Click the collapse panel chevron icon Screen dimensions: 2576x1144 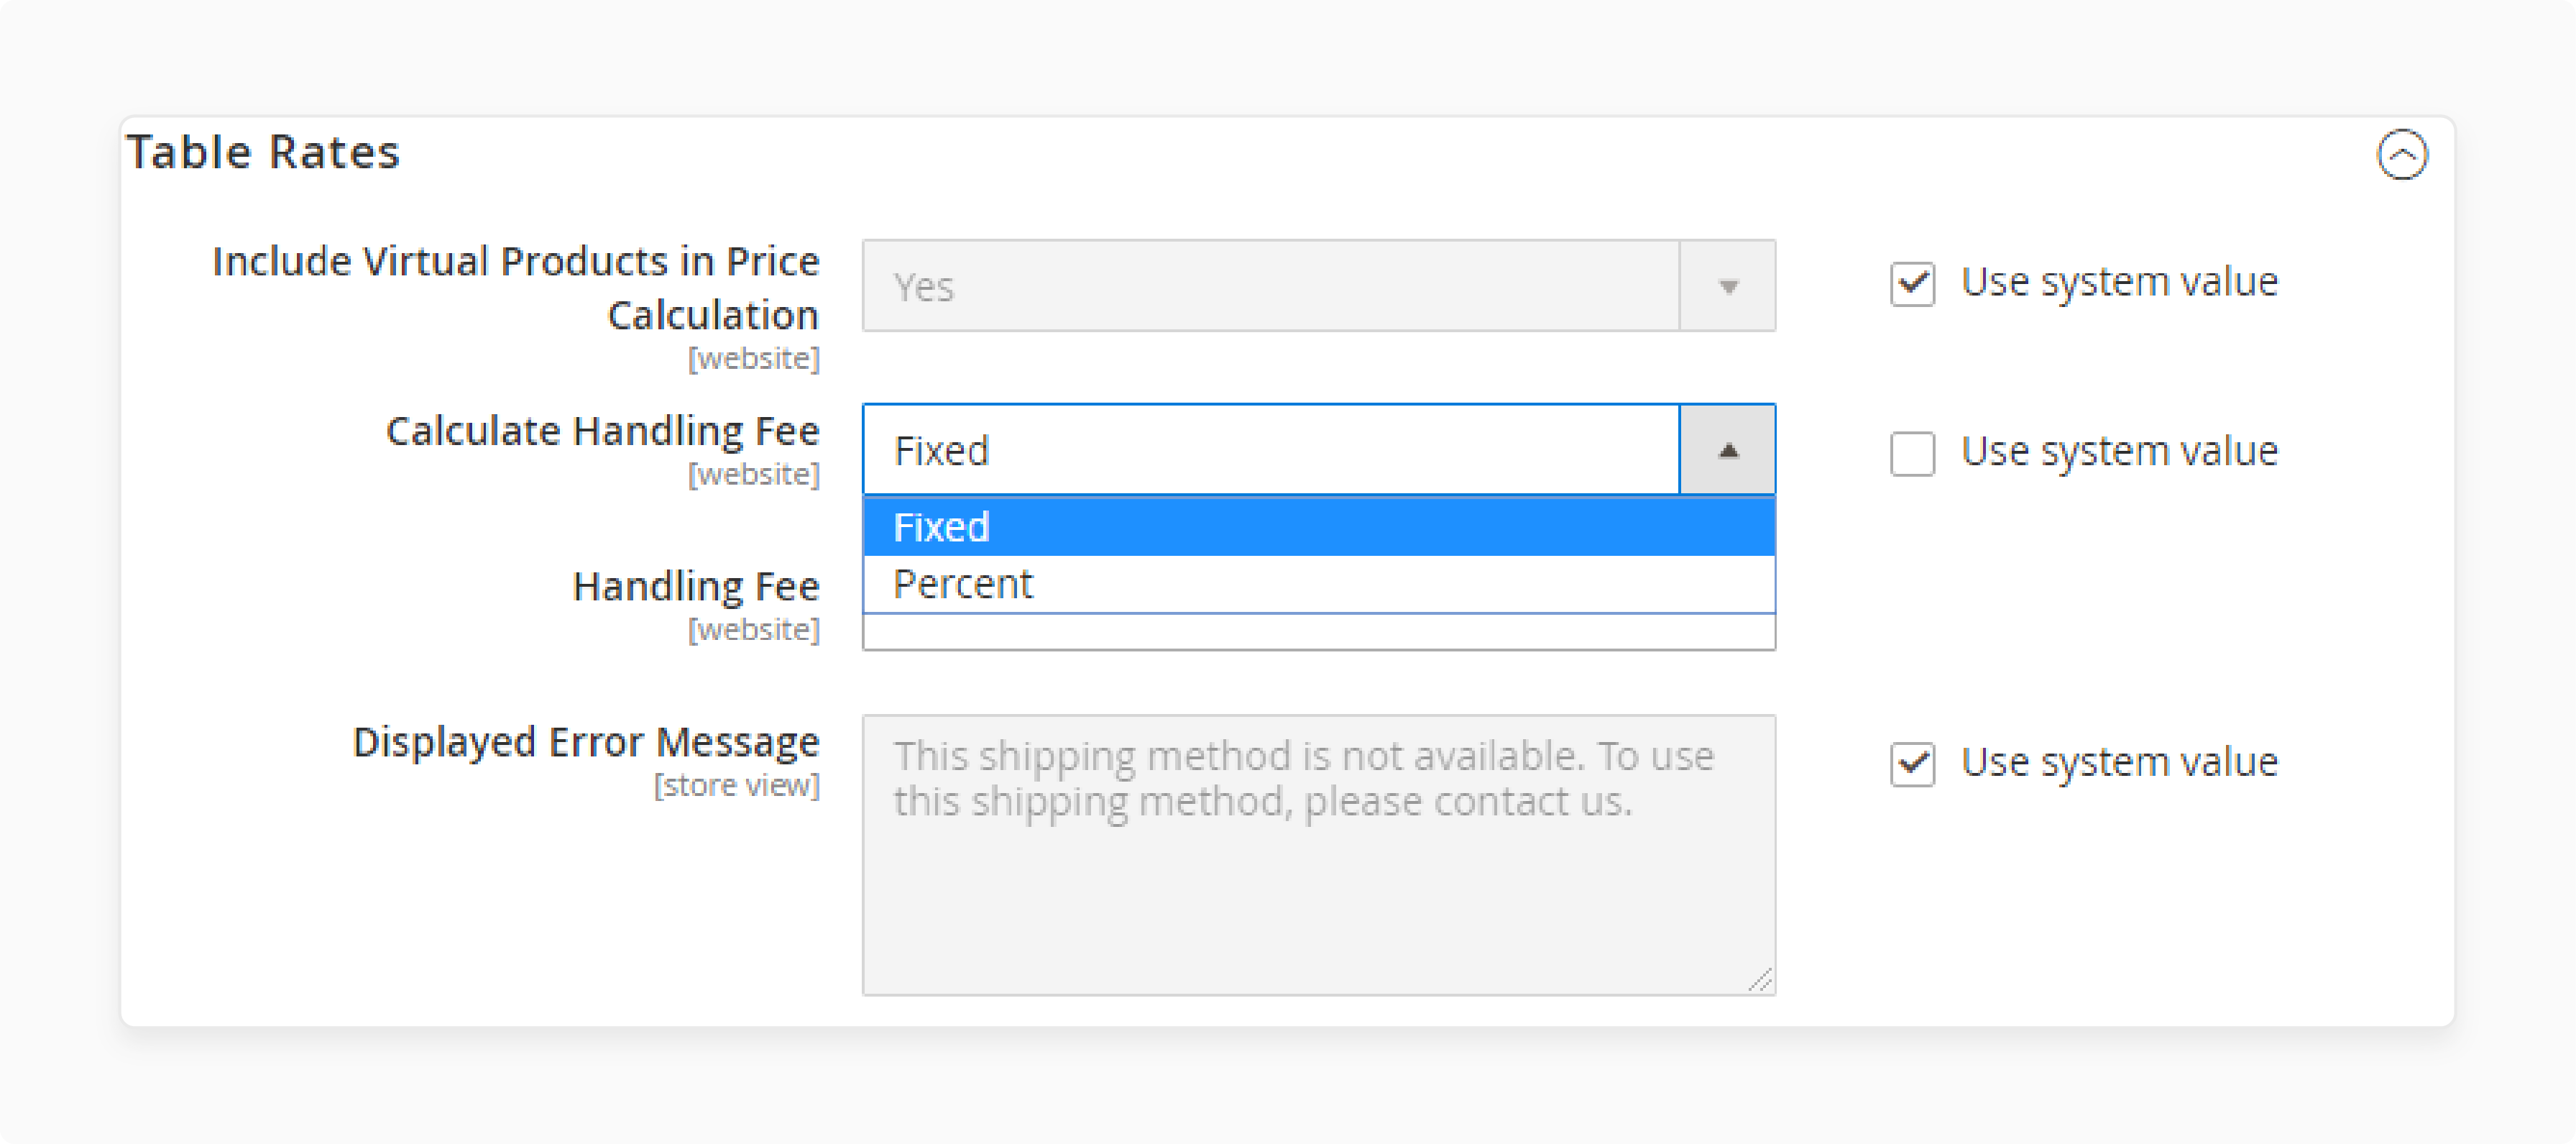2403,153
